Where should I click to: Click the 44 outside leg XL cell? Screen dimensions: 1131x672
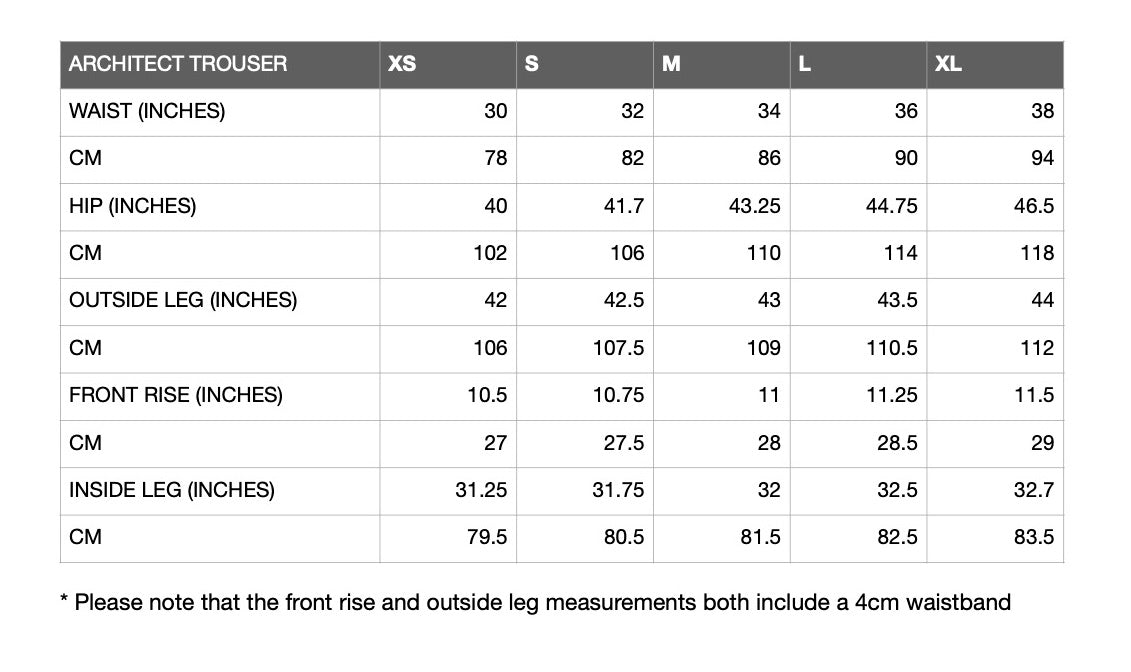pyautogui.click(x=995, y=301)
